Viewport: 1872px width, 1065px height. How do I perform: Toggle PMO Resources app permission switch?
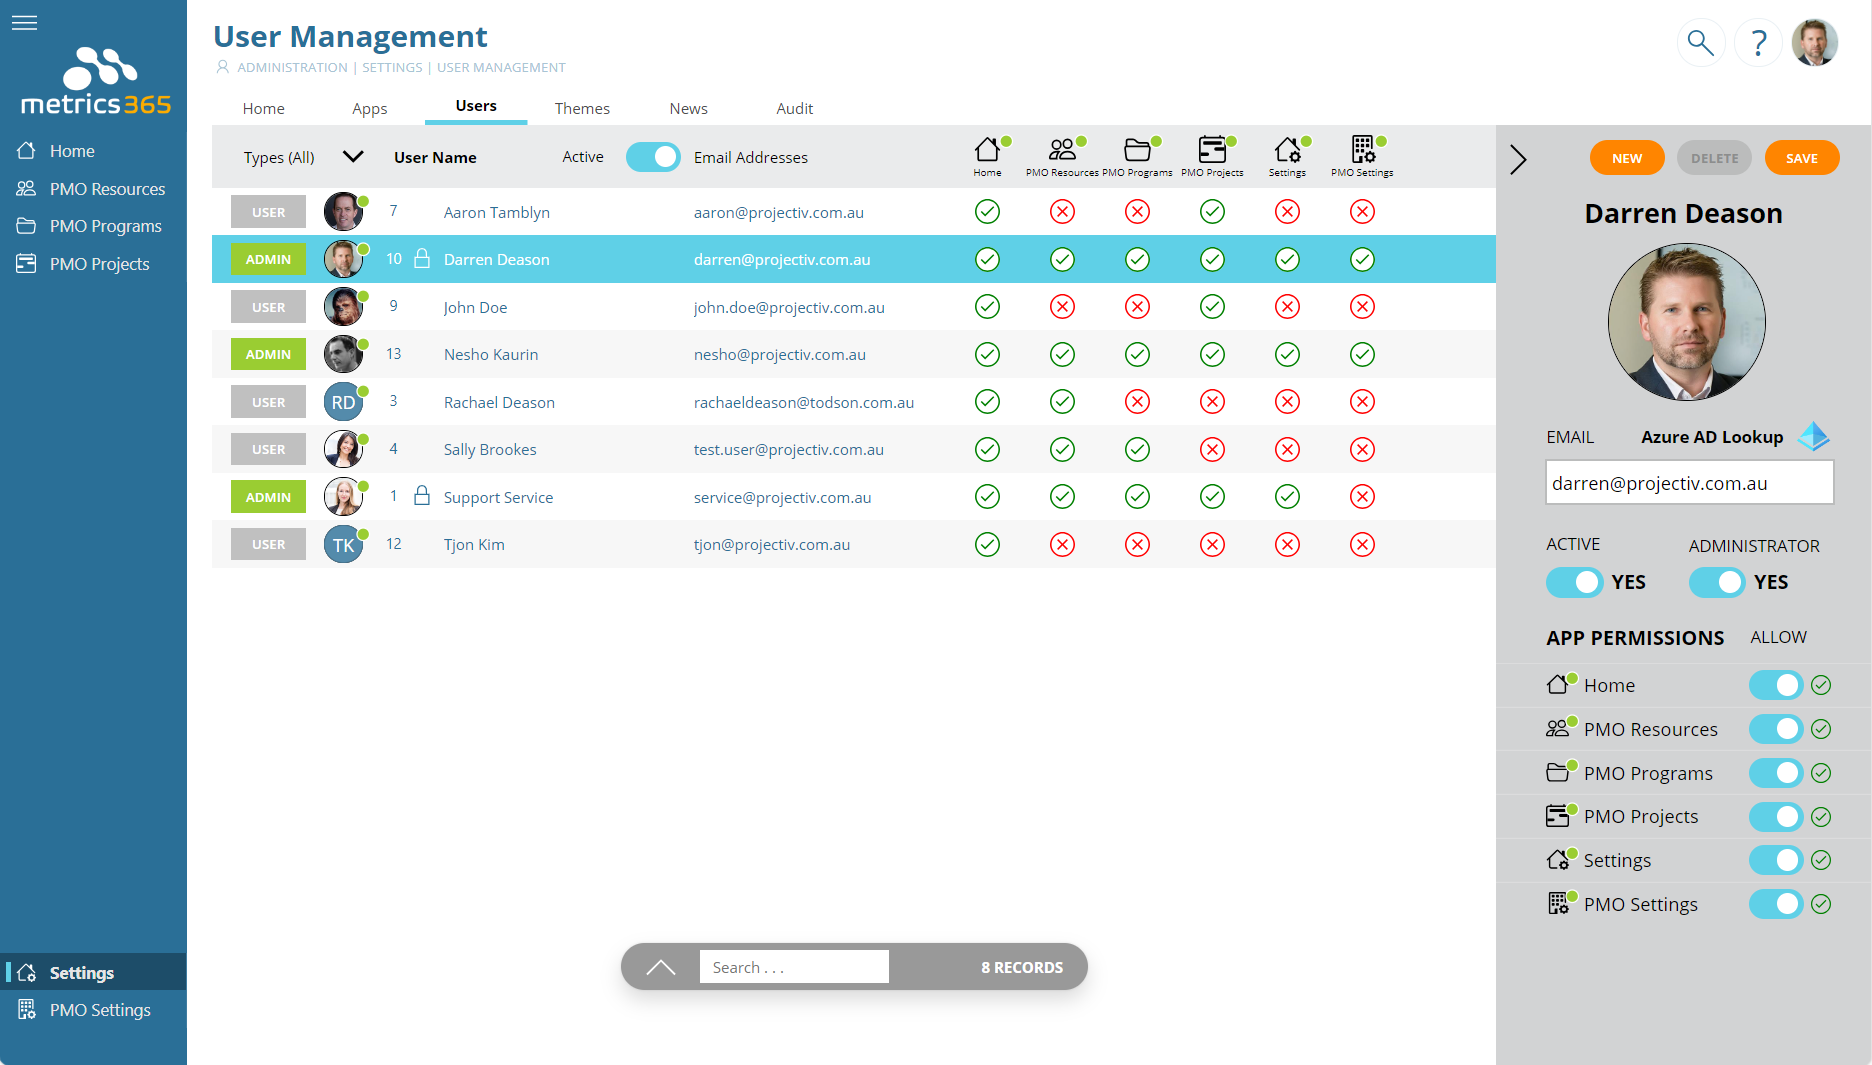pyautogui.click(x=1776, y=729)
